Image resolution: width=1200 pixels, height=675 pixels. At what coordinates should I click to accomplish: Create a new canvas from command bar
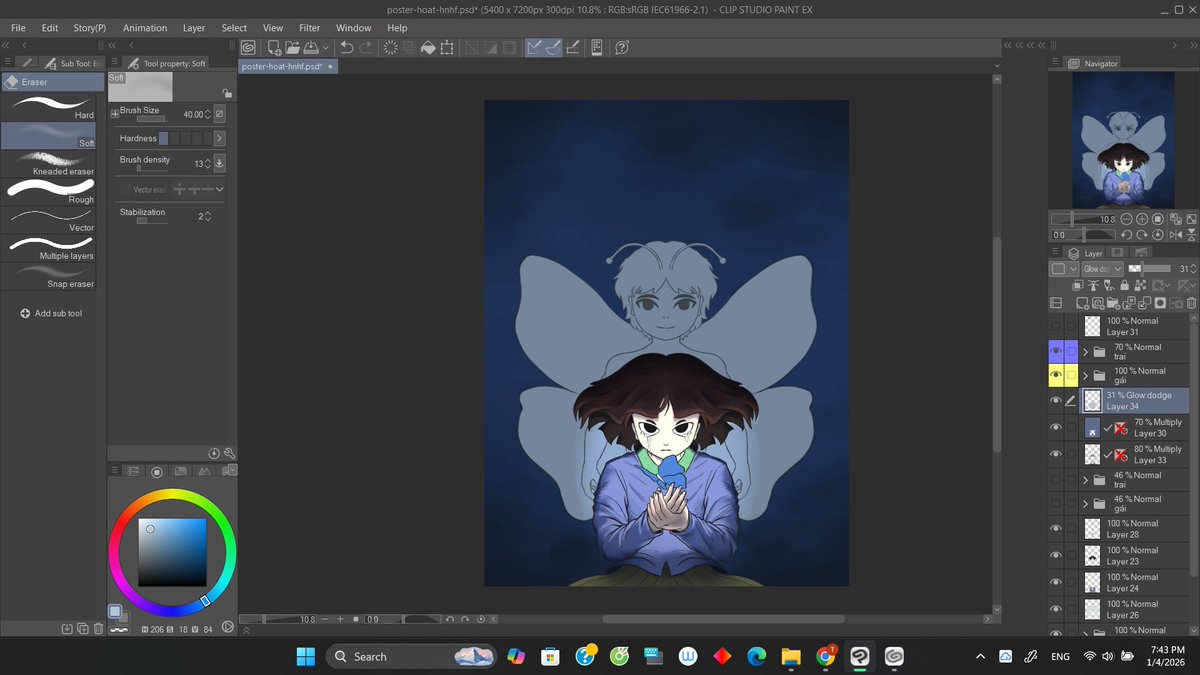pos(274,47)
